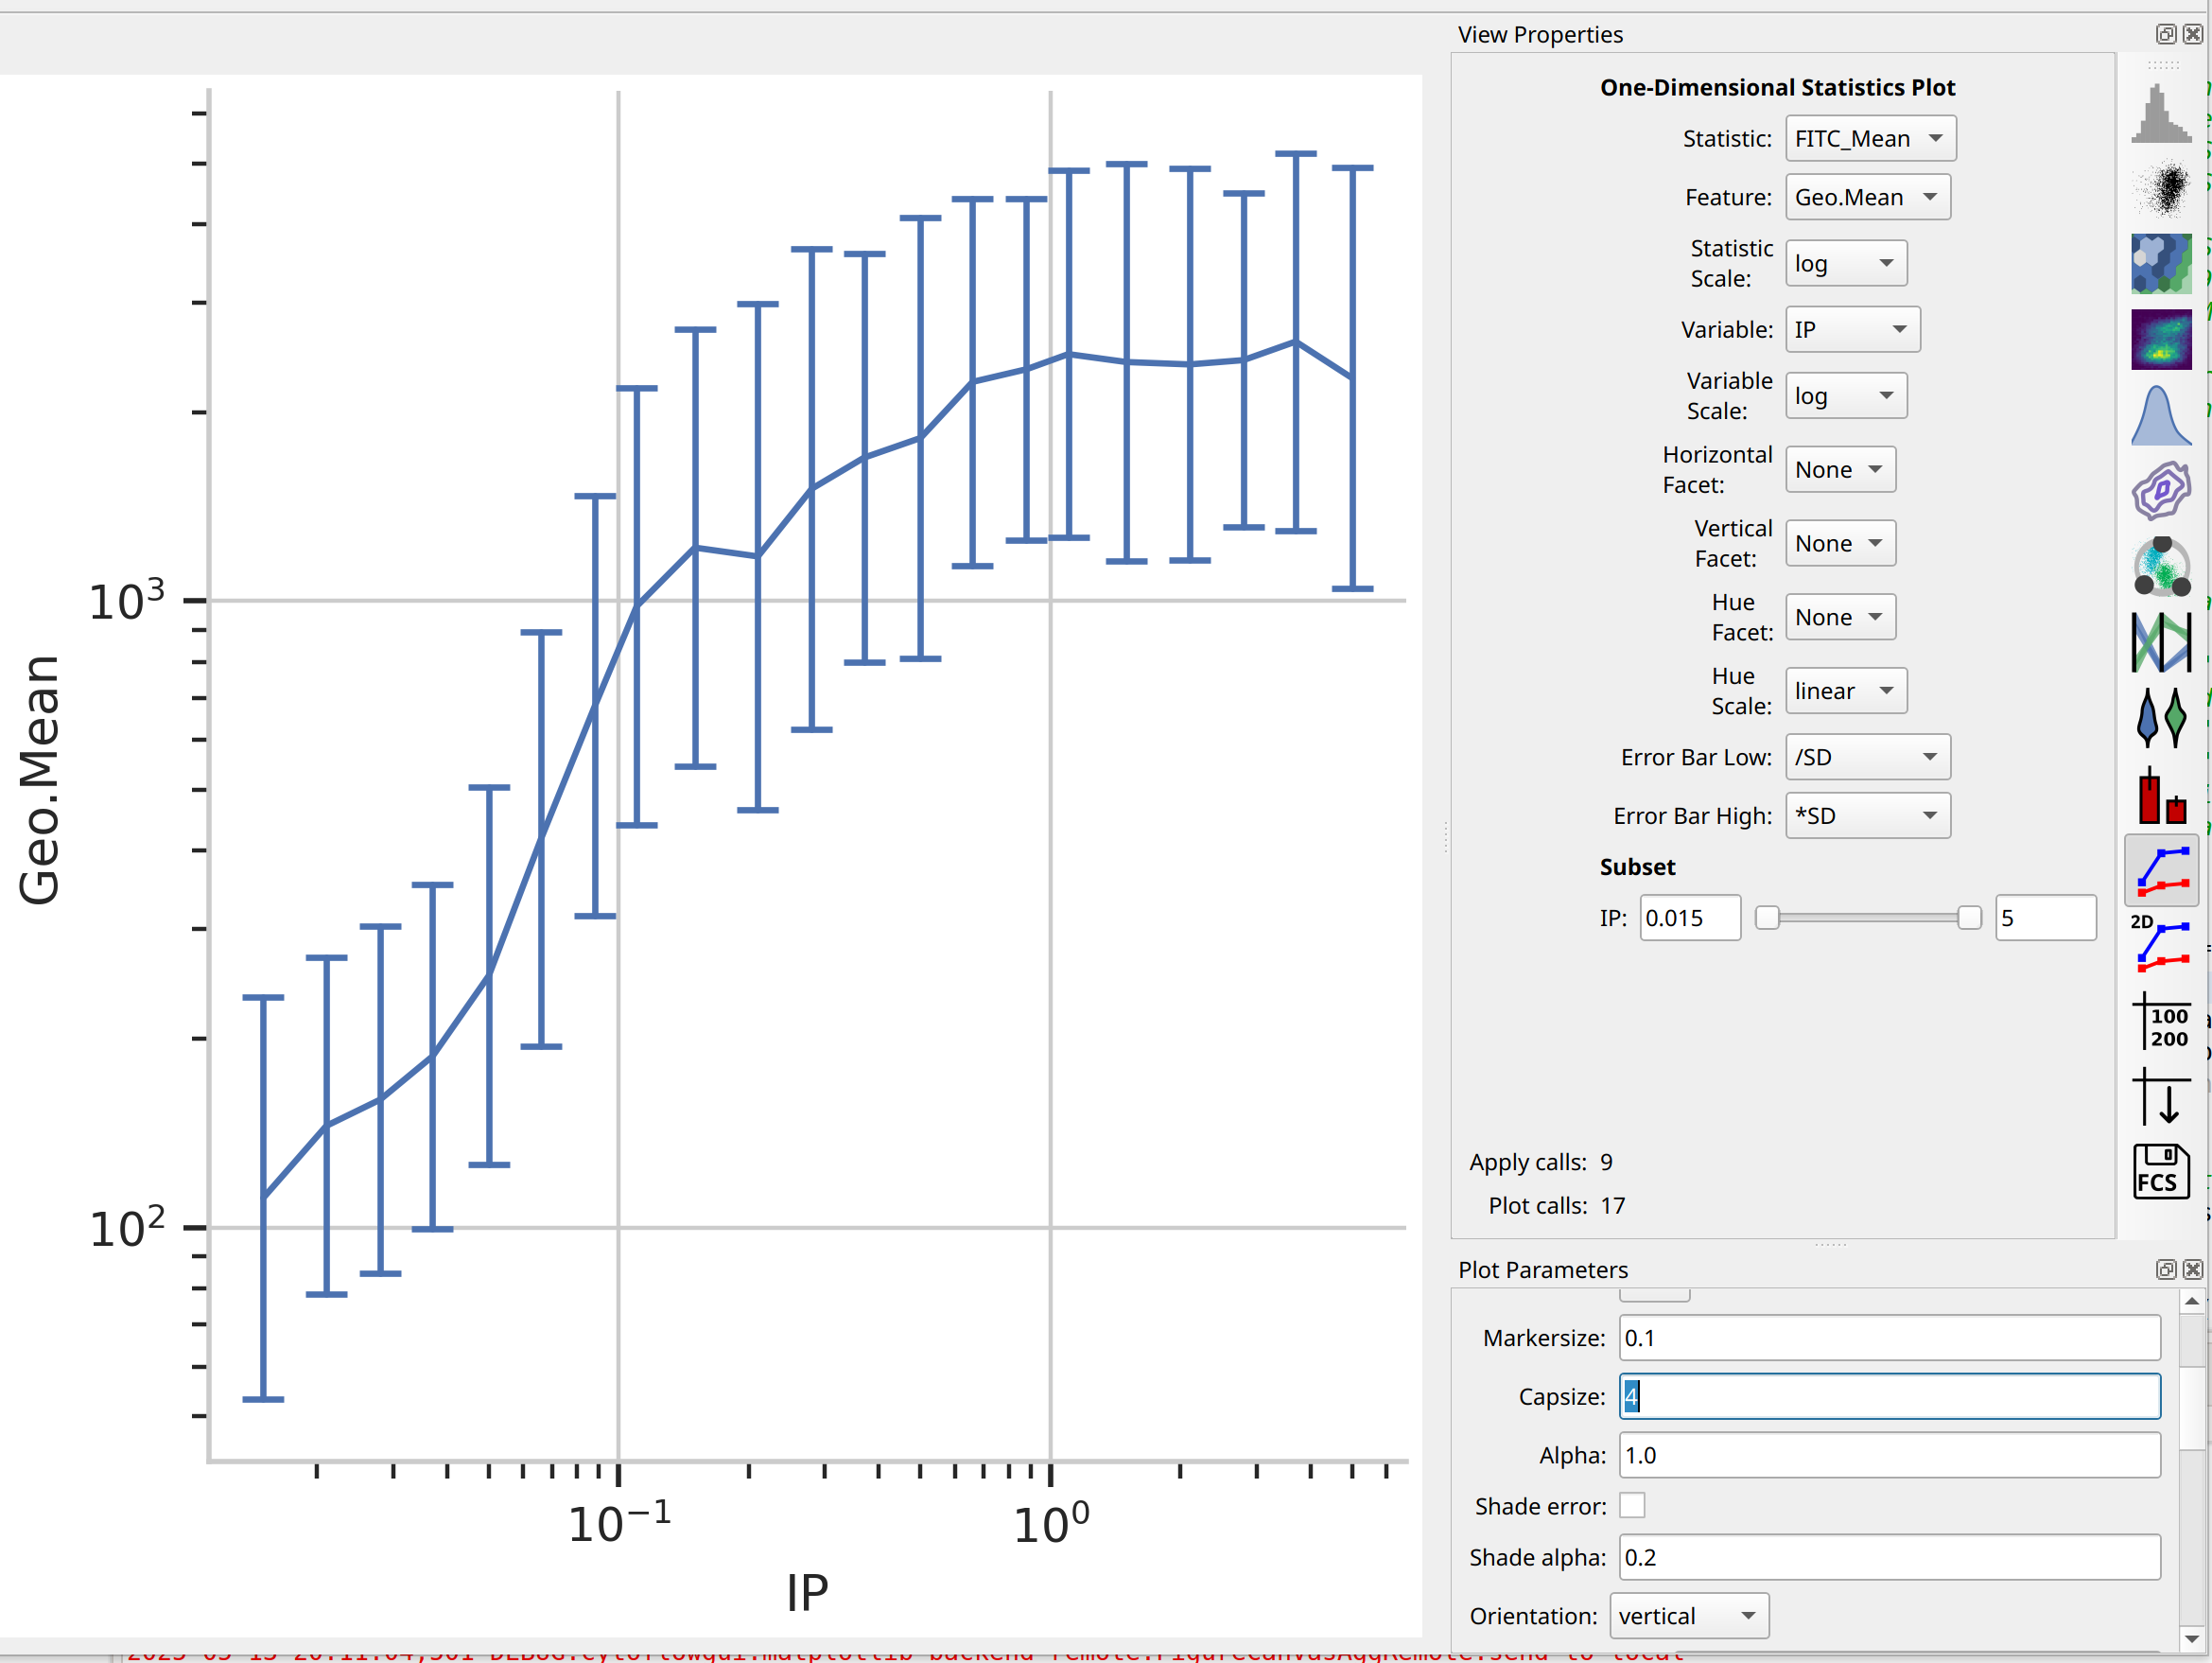The width and height of the screenshot is (2212, 1663).
Task: Expand the Feature Geo.Mean dropdown
Action: tap(1867, 197)
